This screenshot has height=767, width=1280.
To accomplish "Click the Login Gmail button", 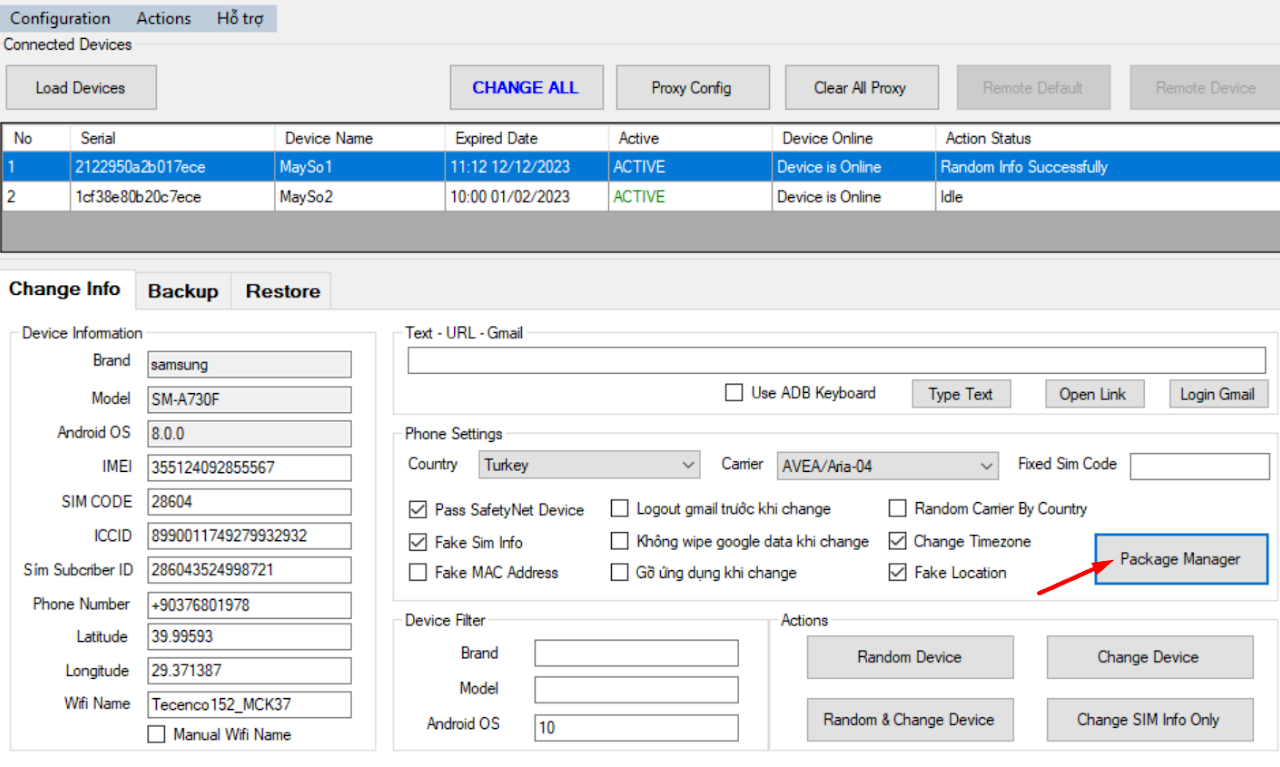I will pyautogui.click(x=1217, y=394).
